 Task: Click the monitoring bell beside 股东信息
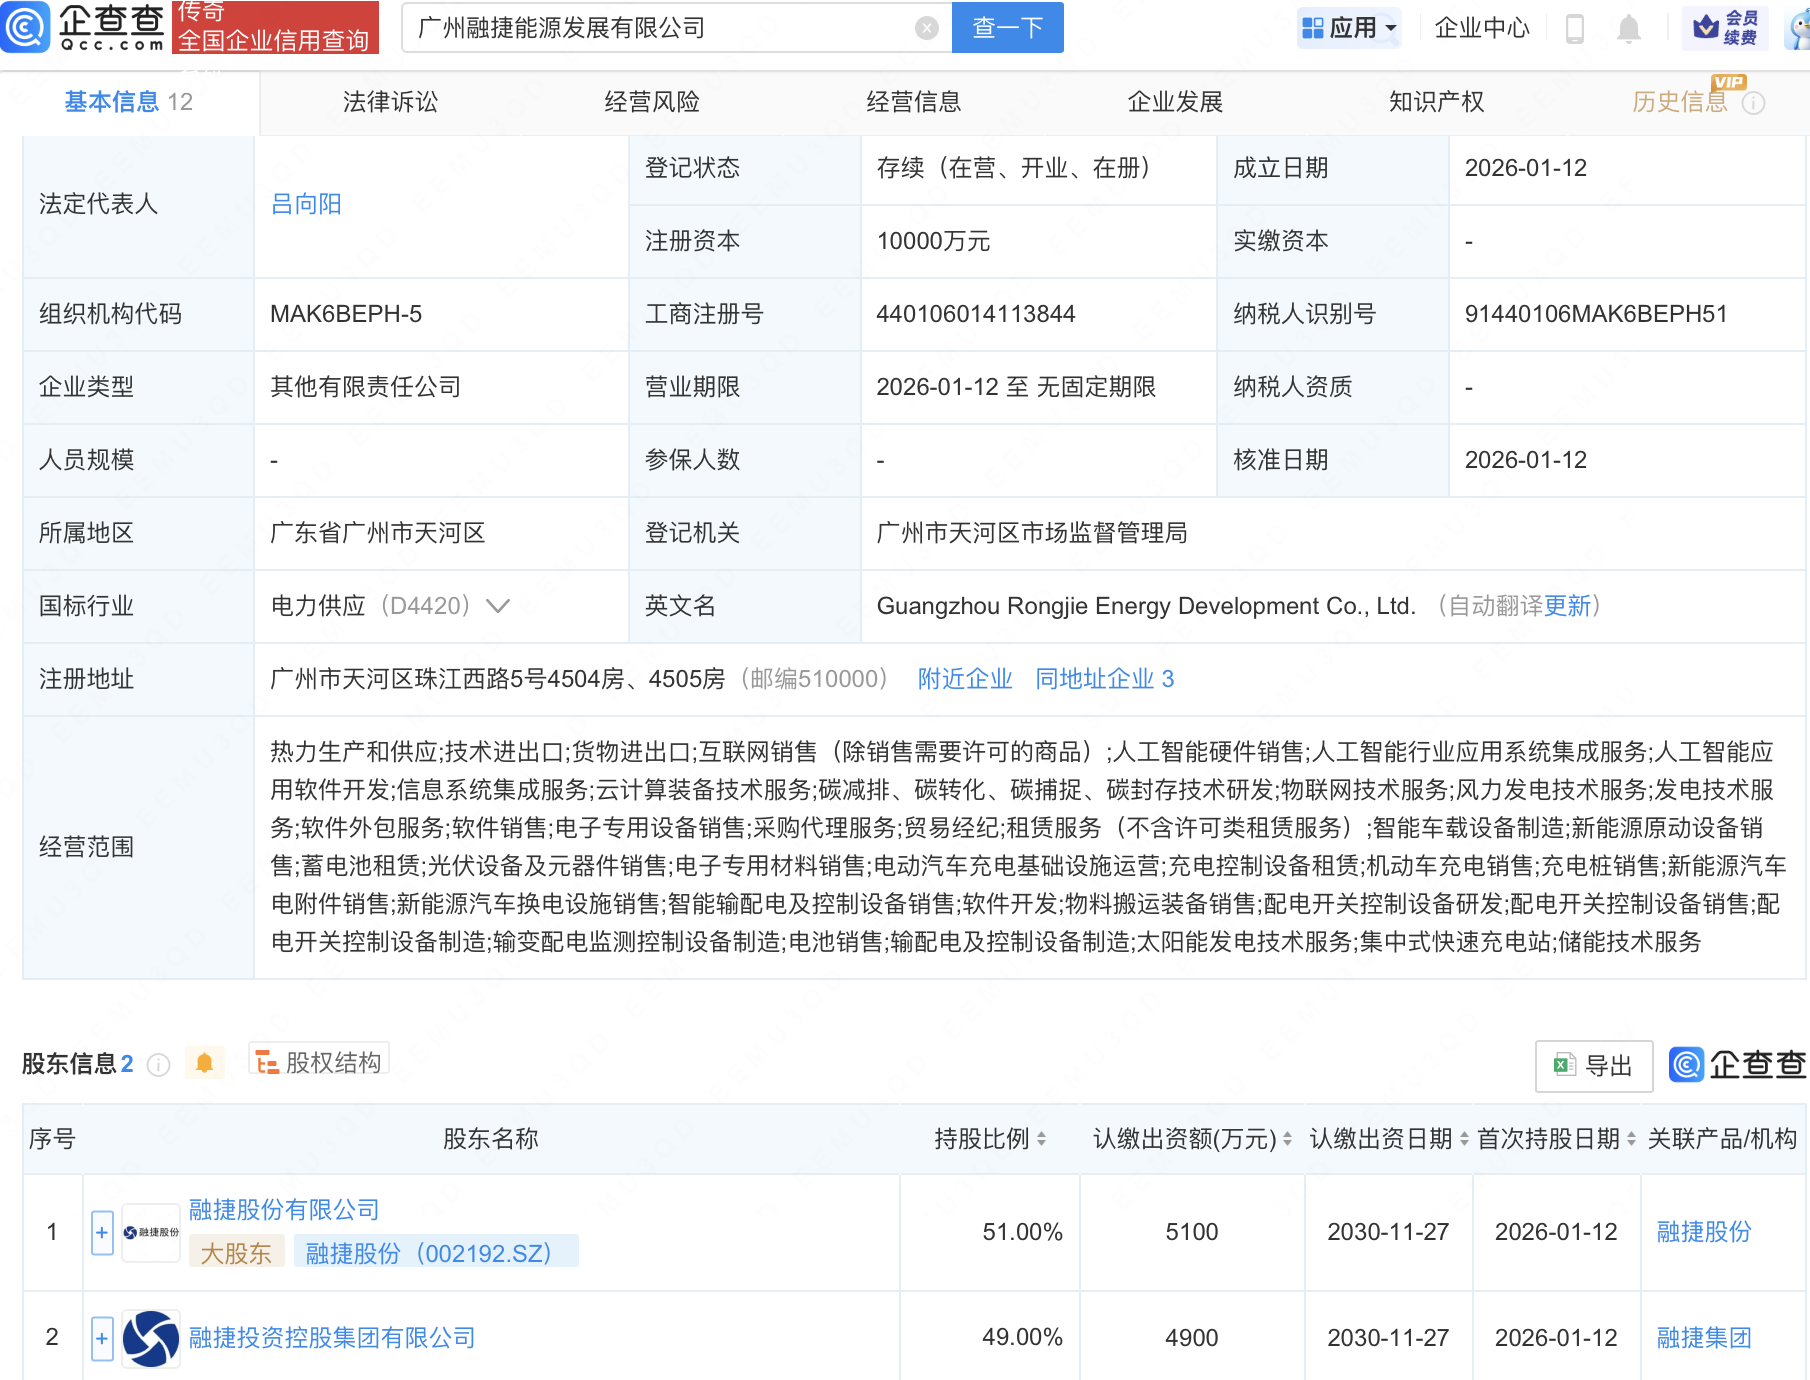click(x=206, y=1063)
